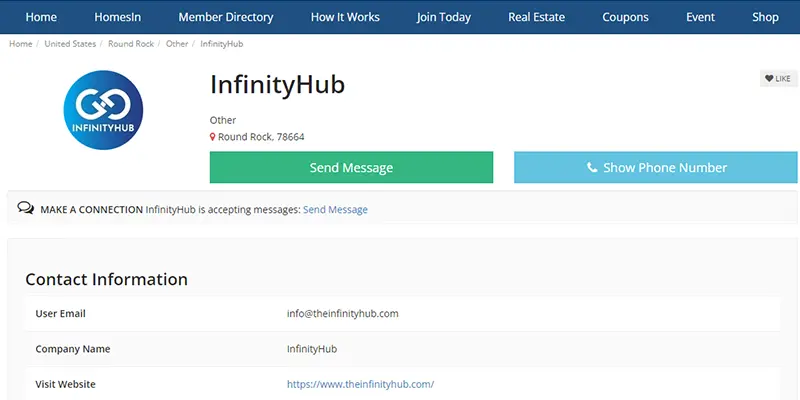
Task: Click the red location pin icon
Action: point(213,137)
